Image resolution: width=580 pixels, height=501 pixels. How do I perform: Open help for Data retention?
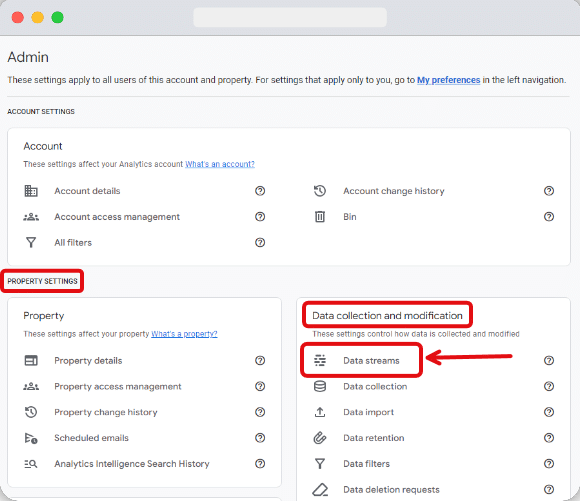tap(549, 438)
